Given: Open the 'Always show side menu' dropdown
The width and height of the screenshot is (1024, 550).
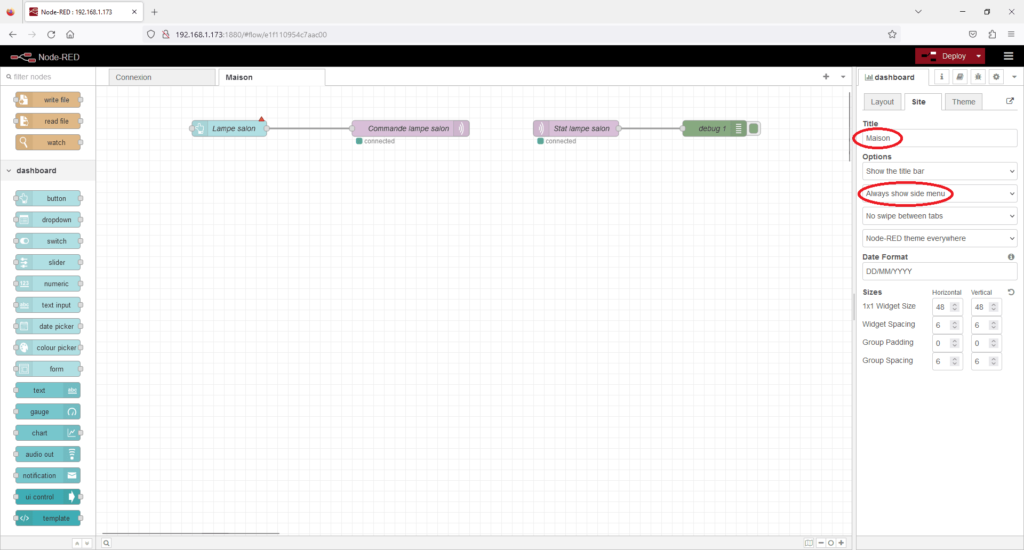Looking at the screenshot, I should tap(939, 193).
